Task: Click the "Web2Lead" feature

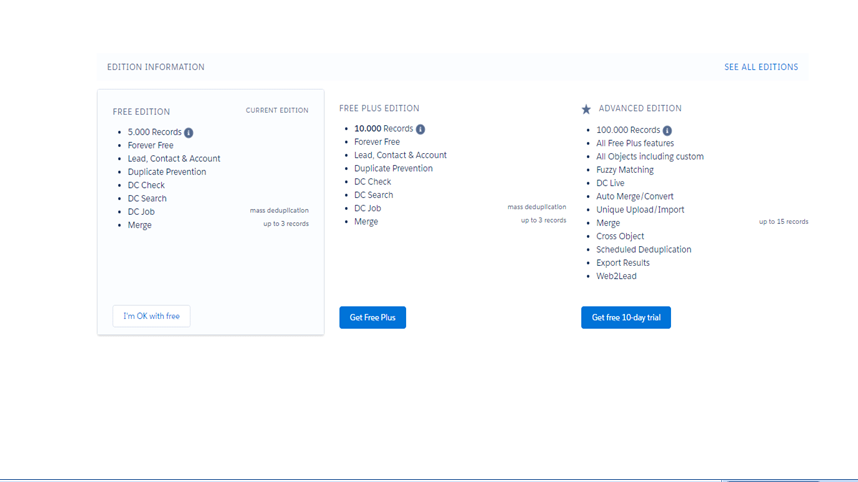Action: (x=616, y=276)
